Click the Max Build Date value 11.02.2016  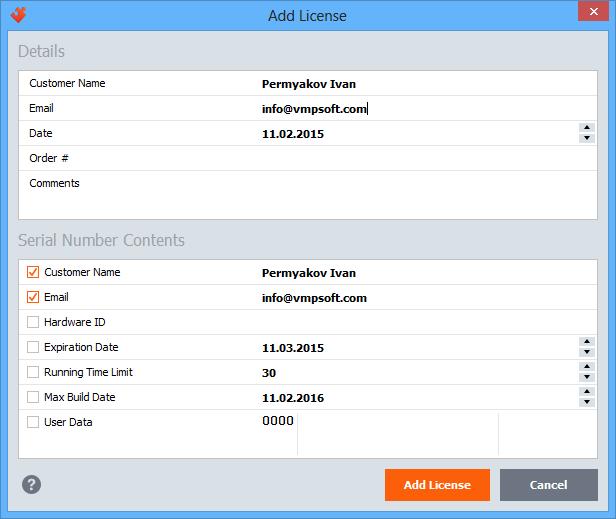tap(293, 398)
